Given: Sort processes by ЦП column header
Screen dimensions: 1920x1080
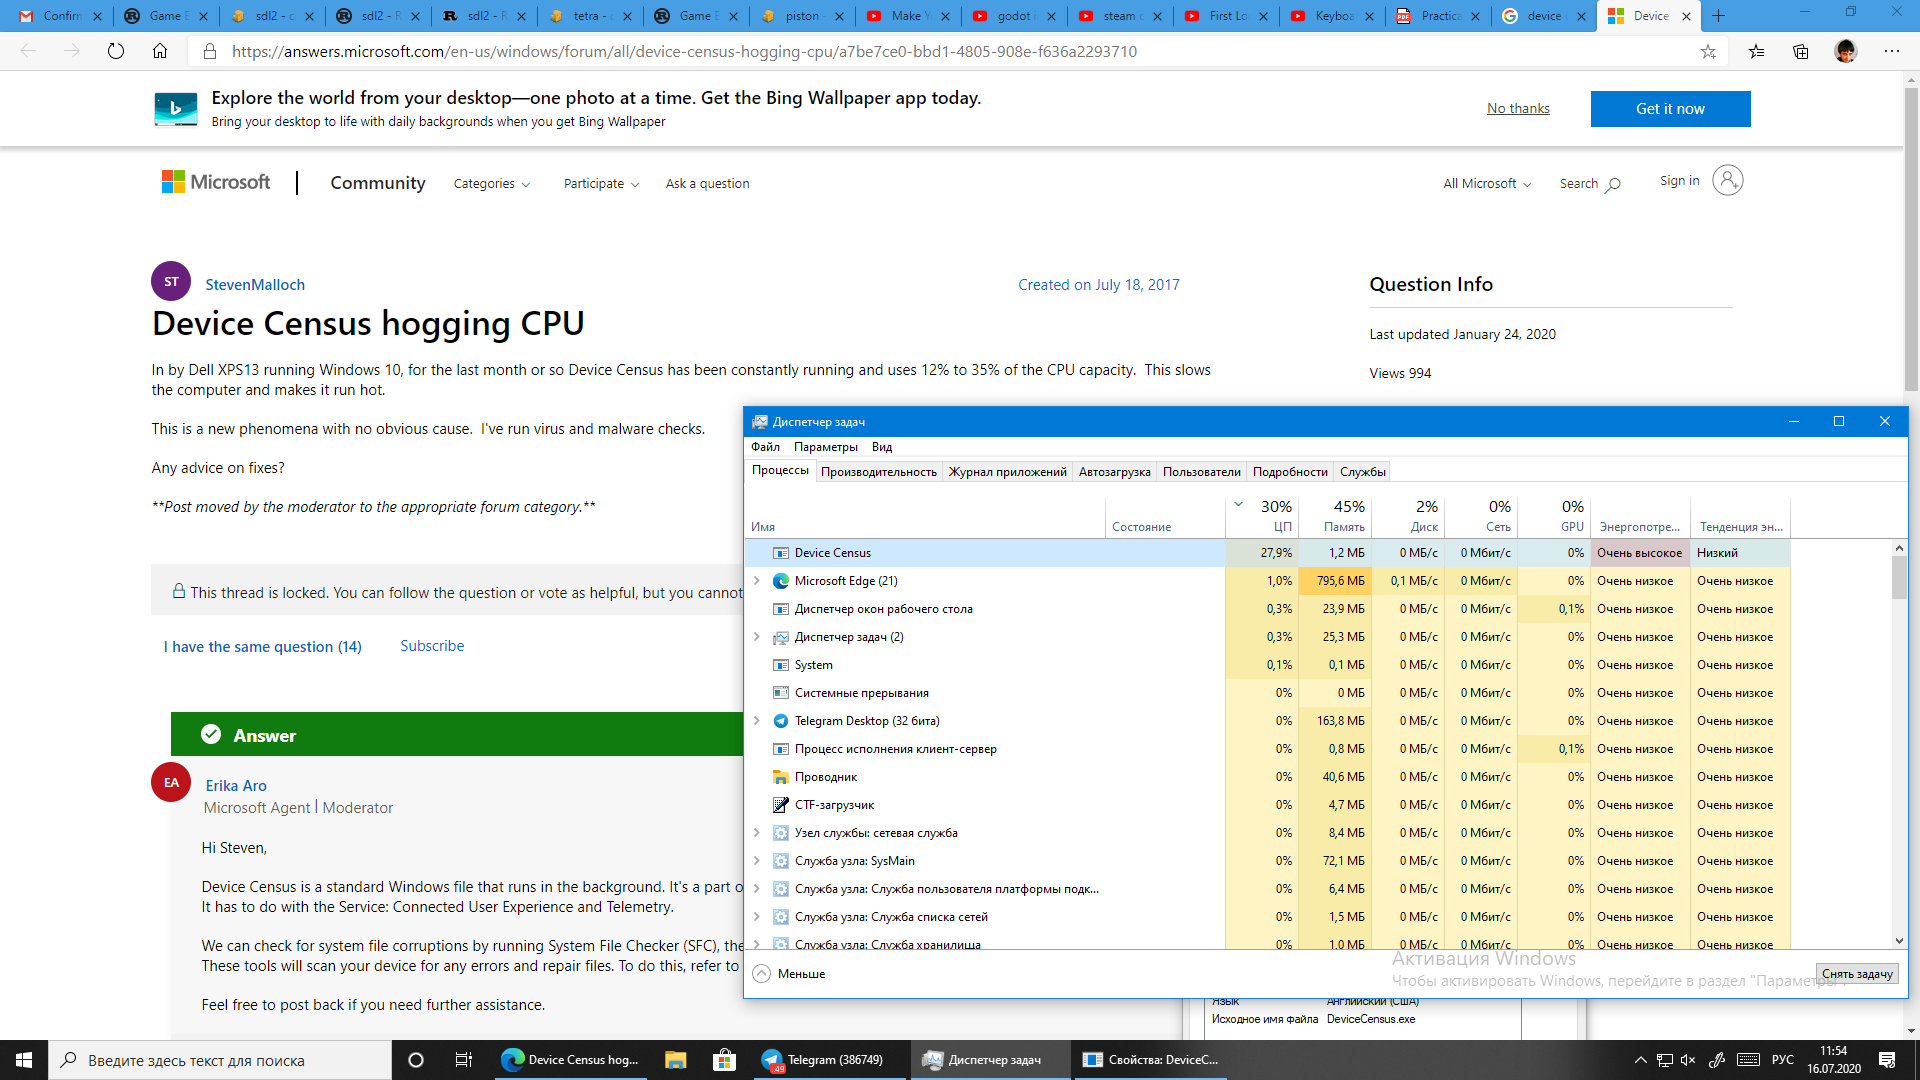Looking at the screenshot, I should [x=1262, y=516].
